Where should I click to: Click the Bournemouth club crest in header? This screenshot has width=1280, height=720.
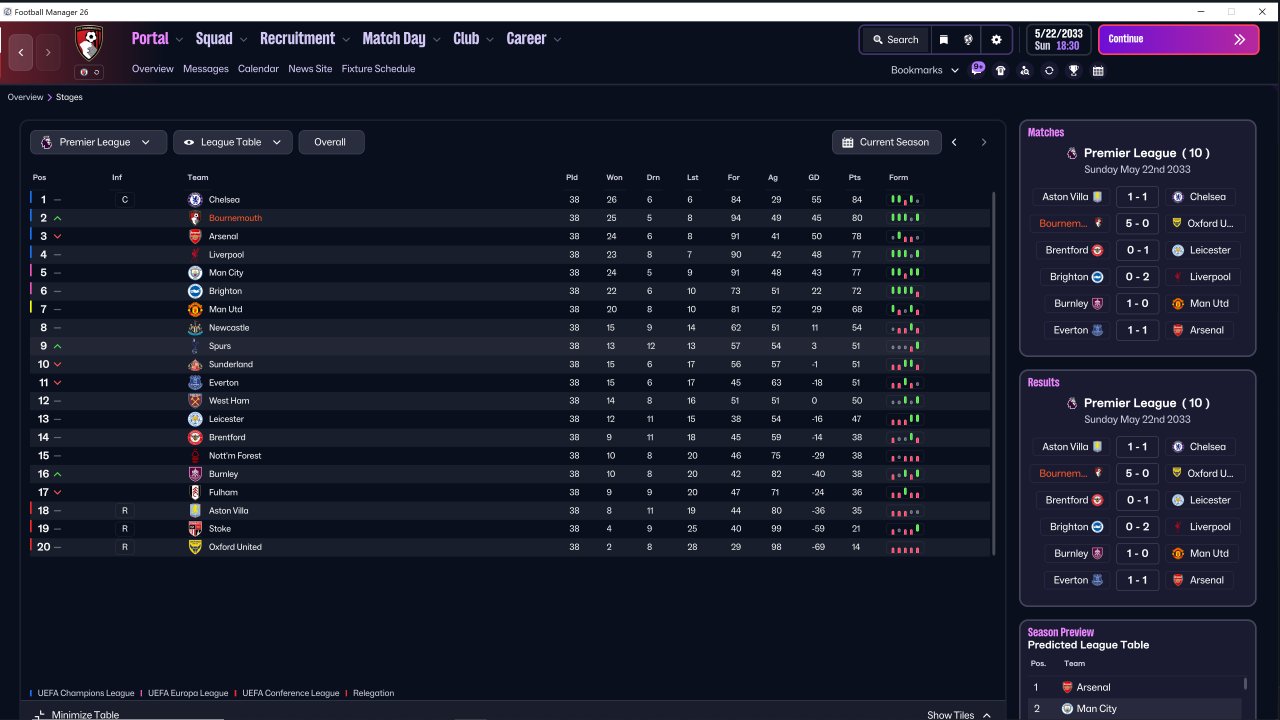pyautogui.click(x=89, y=43)
